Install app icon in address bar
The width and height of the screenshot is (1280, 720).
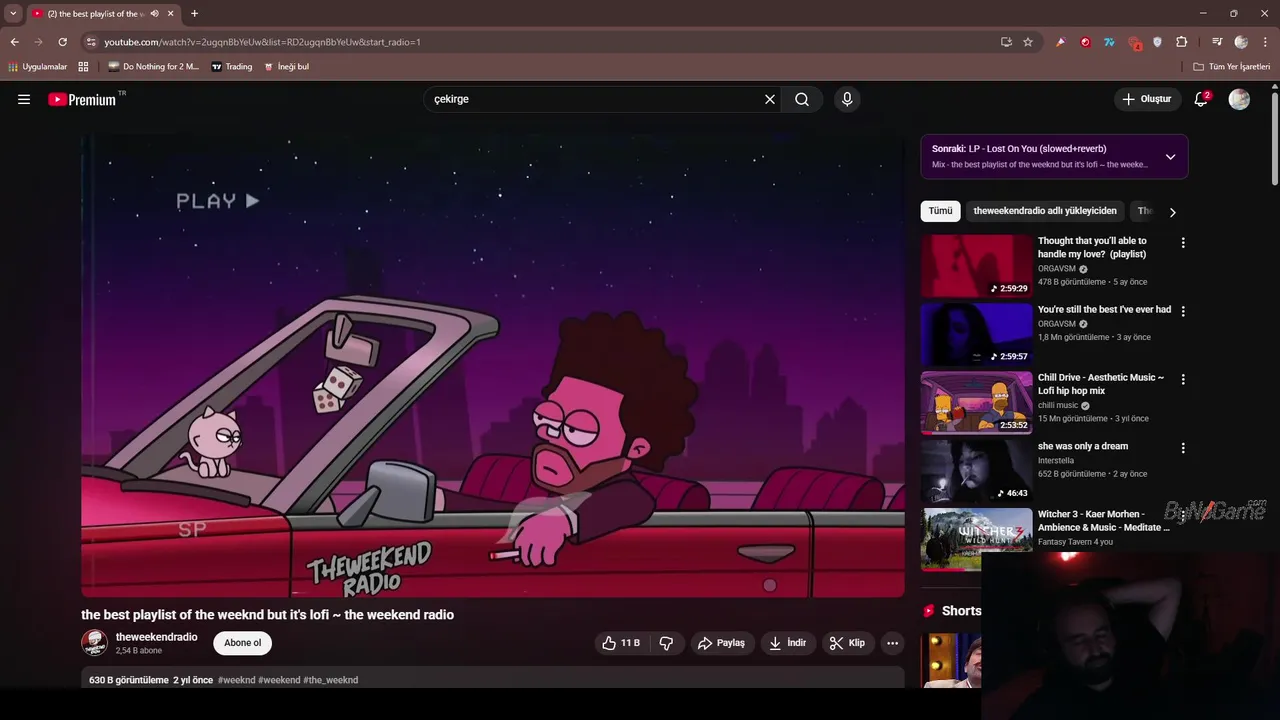coord(1006,42)
